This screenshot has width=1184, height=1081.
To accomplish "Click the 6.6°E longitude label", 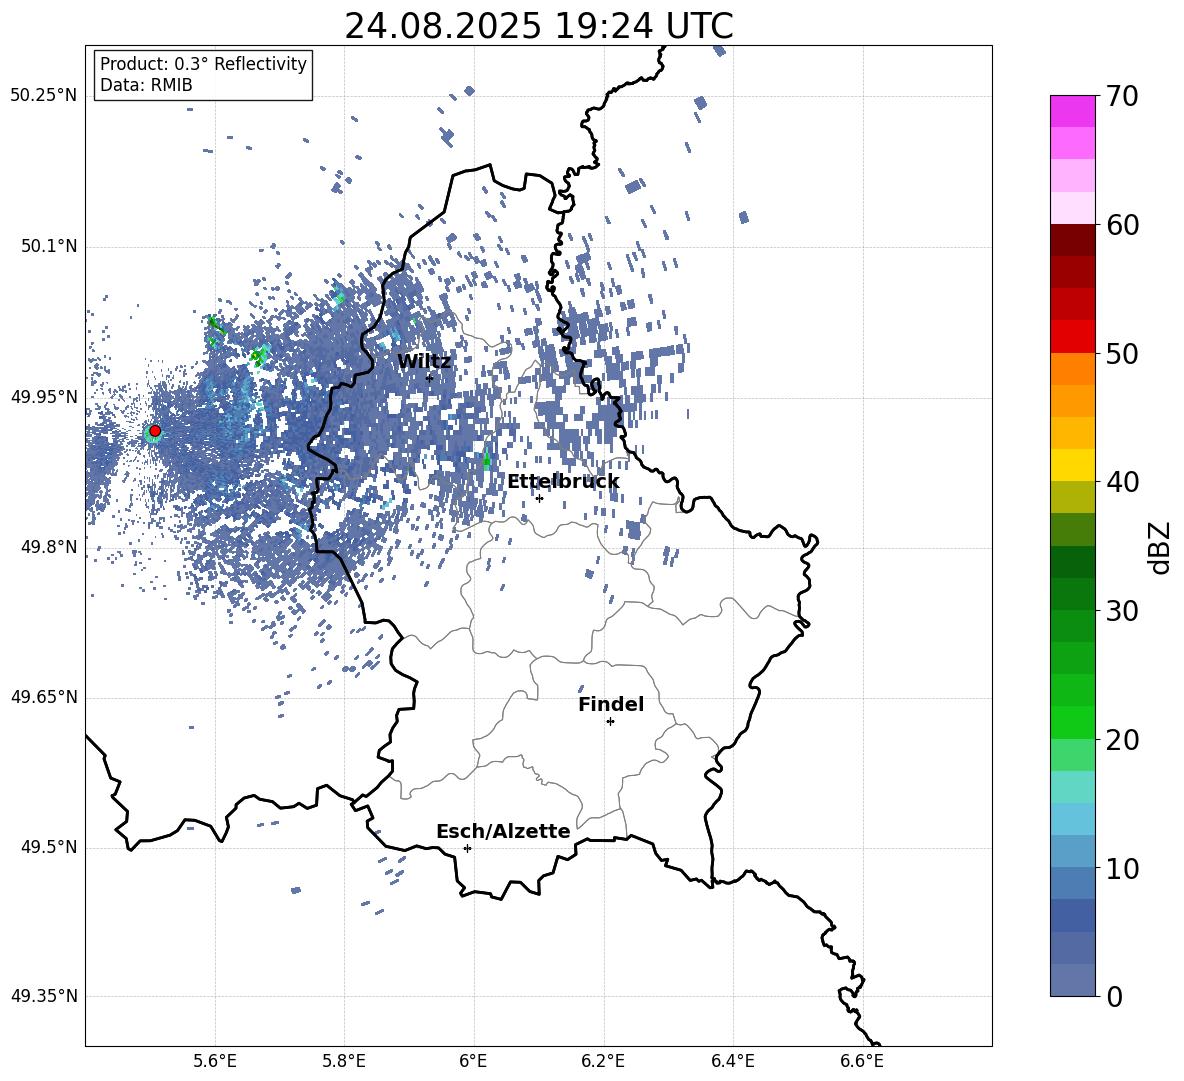I will point(862,1061).
